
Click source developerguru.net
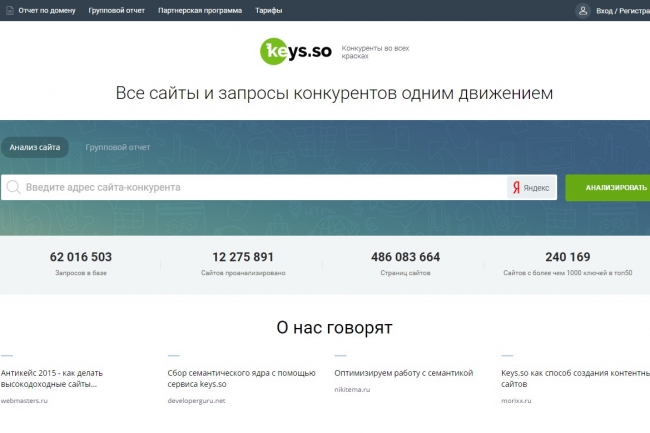point(196,401)
